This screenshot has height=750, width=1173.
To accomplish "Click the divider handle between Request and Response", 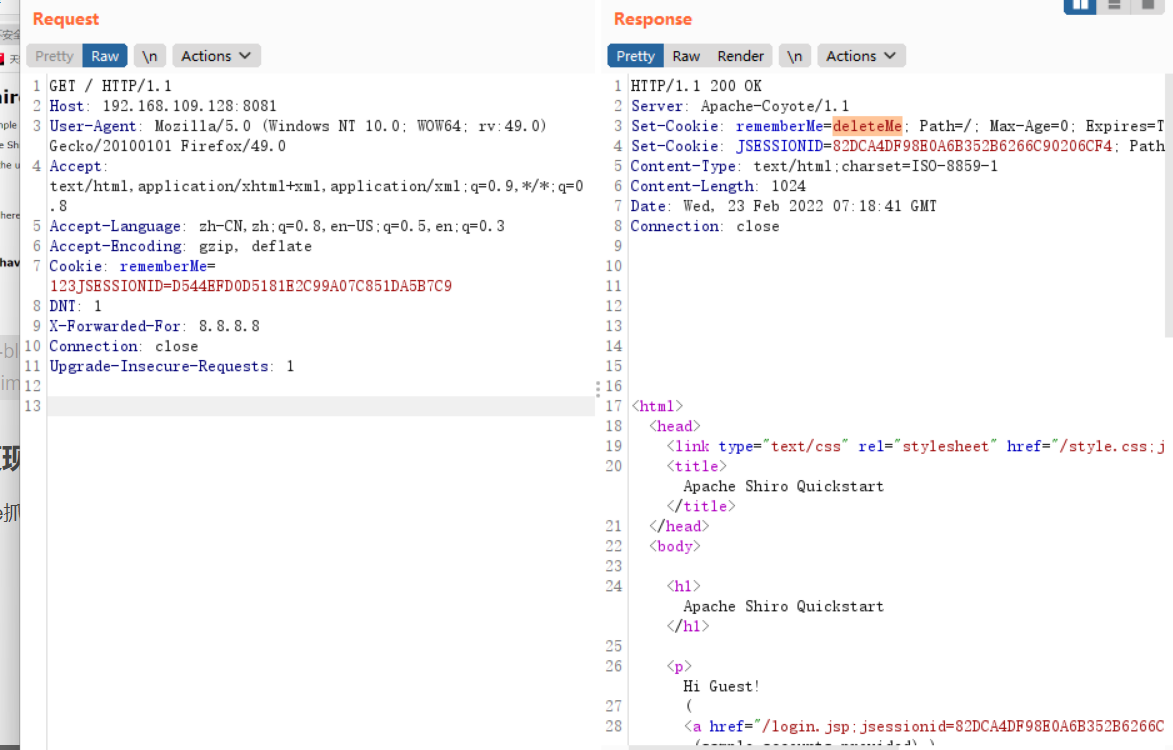I will tap(598, 389).
